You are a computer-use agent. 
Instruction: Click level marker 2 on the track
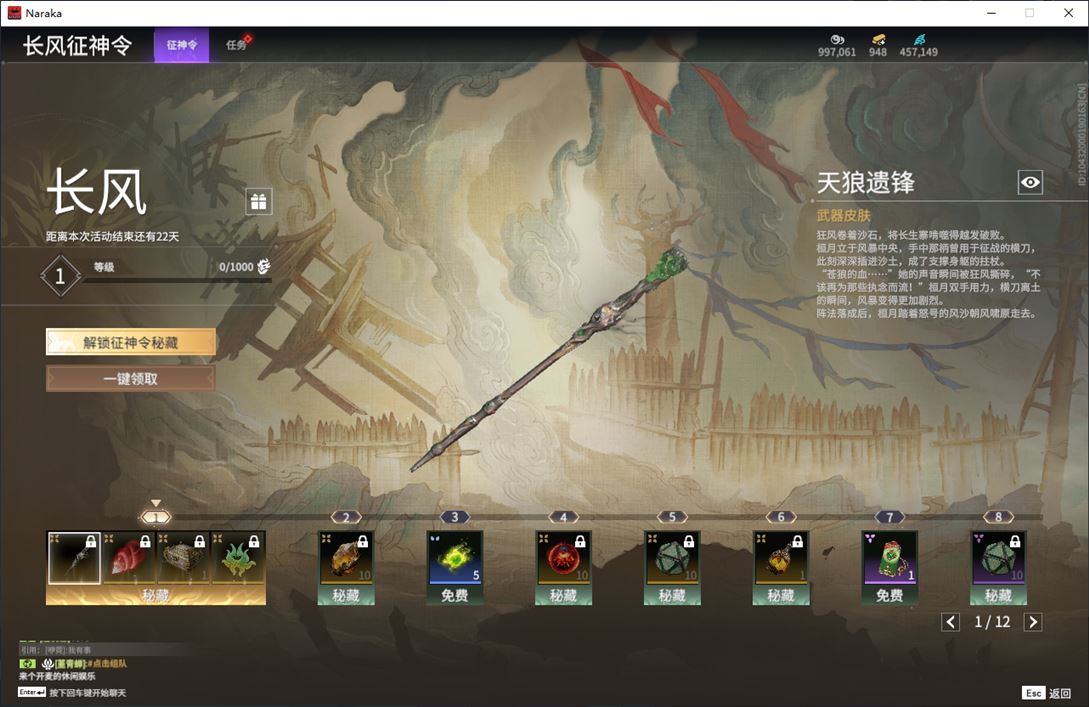click(x=346, y=517)
